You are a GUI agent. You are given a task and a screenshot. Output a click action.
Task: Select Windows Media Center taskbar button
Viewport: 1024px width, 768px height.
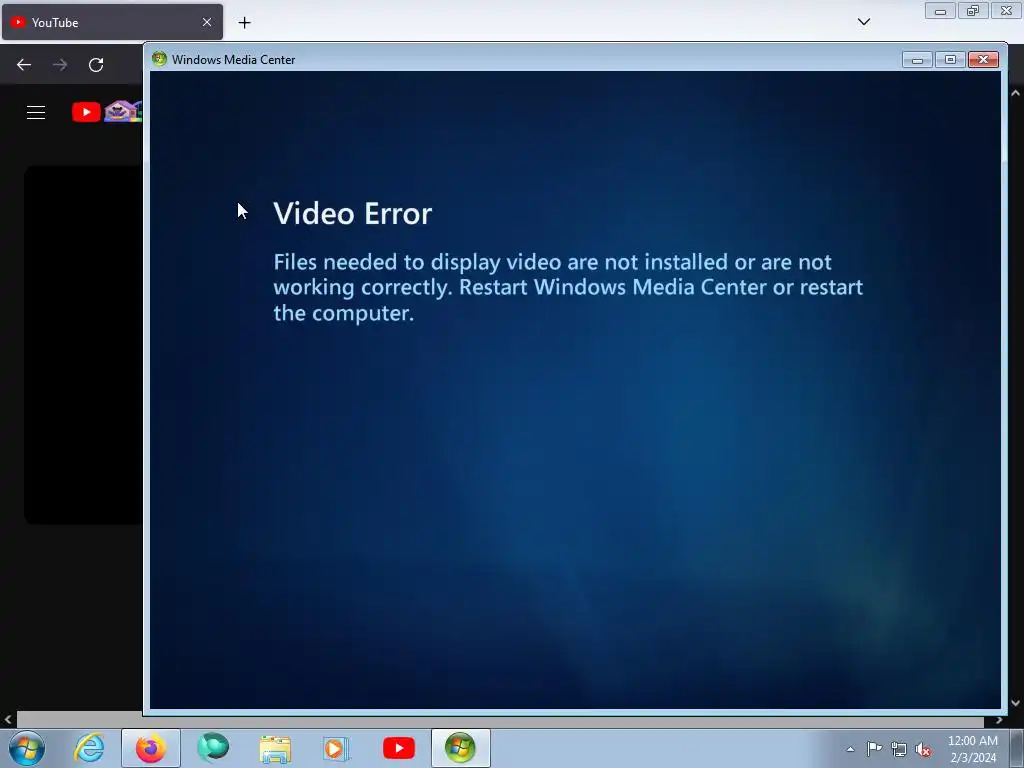(460, 748)
